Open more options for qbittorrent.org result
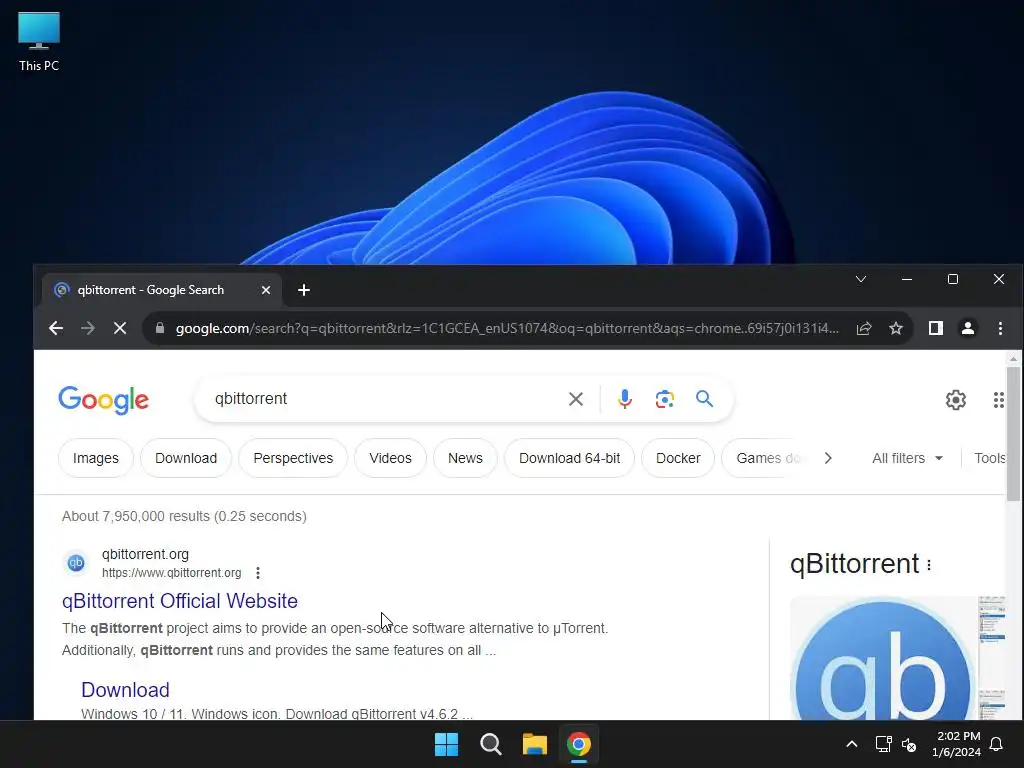This screenshot has width=1024, height=768. 258,573
